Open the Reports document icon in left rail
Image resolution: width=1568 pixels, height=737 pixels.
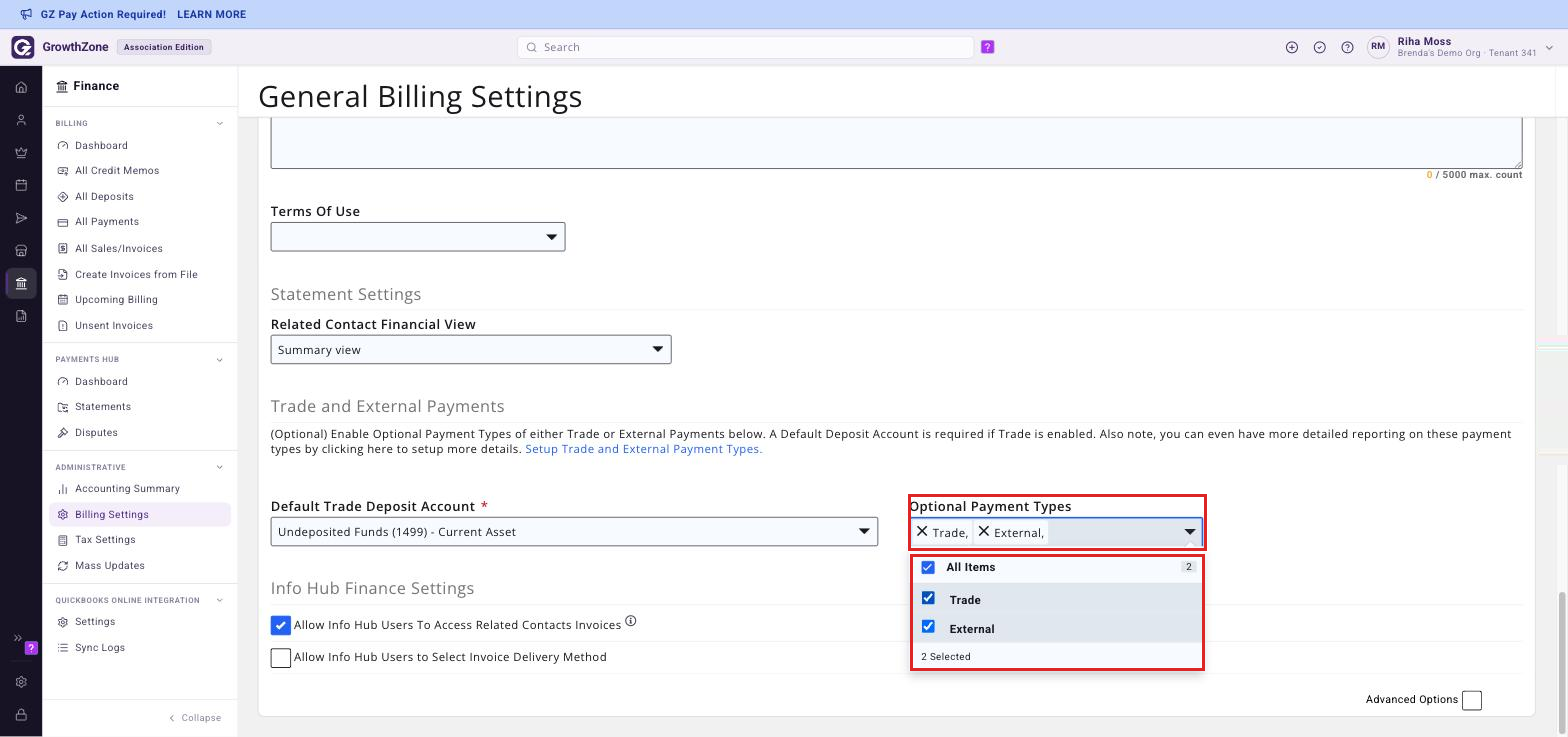point(21,316)
